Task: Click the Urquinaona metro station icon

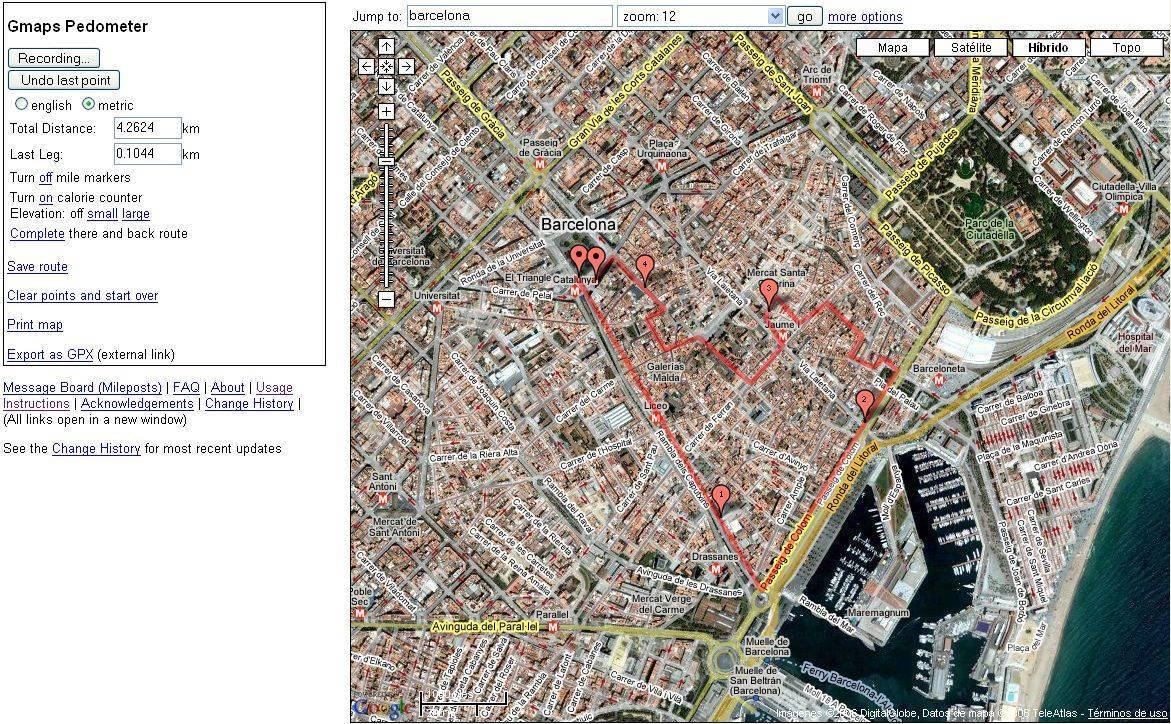Action: pos(662,166)
